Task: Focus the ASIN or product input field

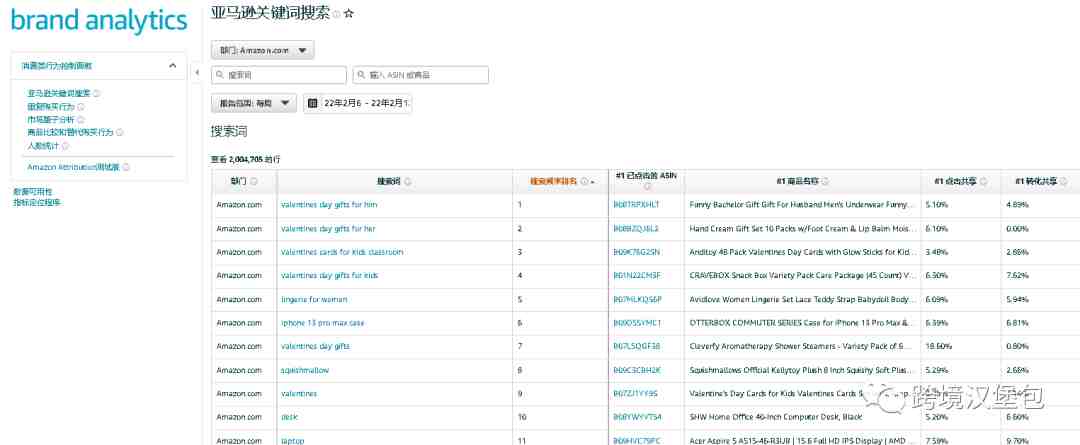Action: coord(420,75)
